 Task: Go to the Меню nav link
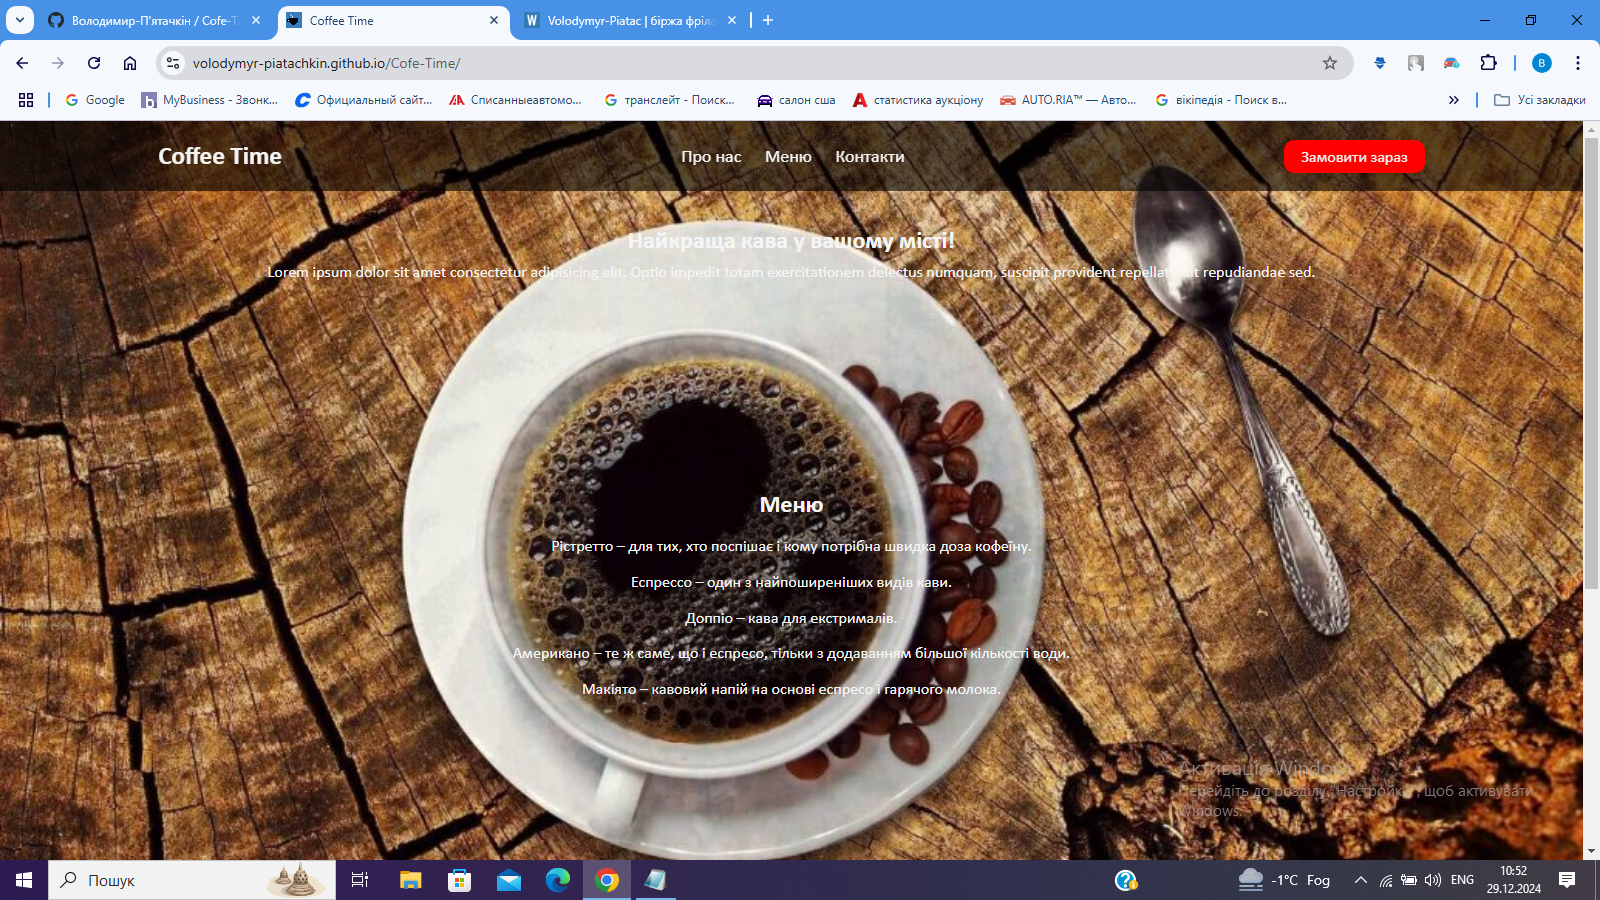pyautogui.click(x=788, y=157)
